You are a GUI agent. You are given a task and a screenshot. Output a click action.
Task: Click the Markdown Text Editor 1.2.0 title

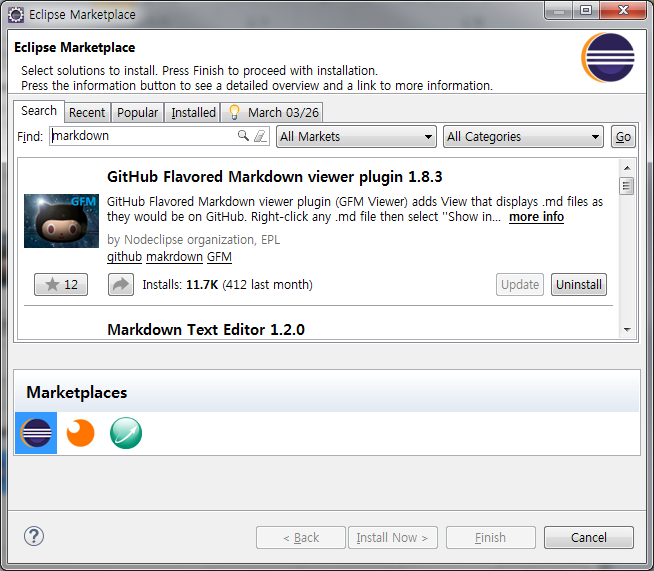click(206, 330)
